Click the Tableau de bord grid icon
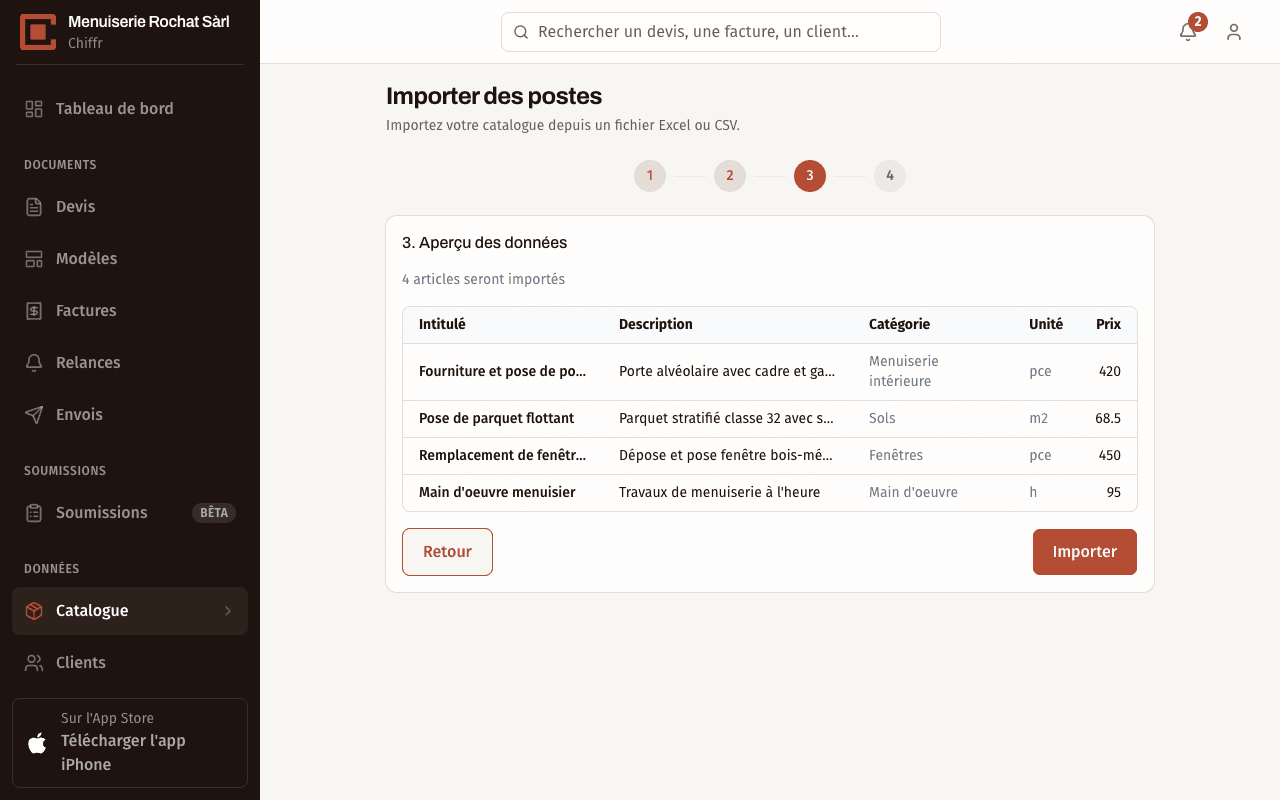The height and width of the screenshot is (800, 1280). 34,109
